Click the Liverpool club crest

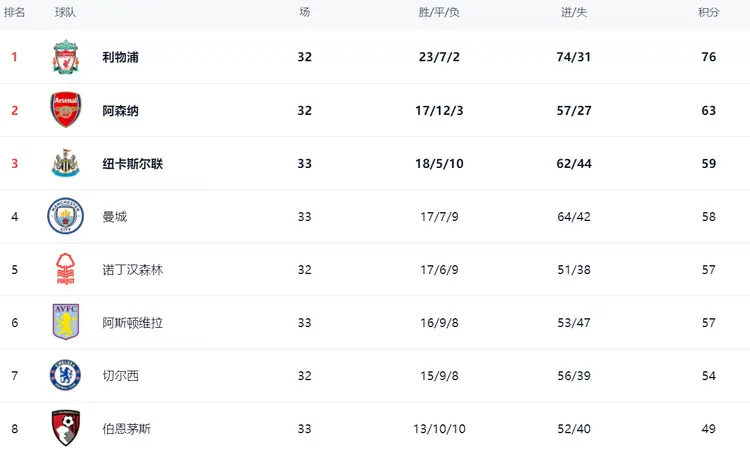(66, 57)
